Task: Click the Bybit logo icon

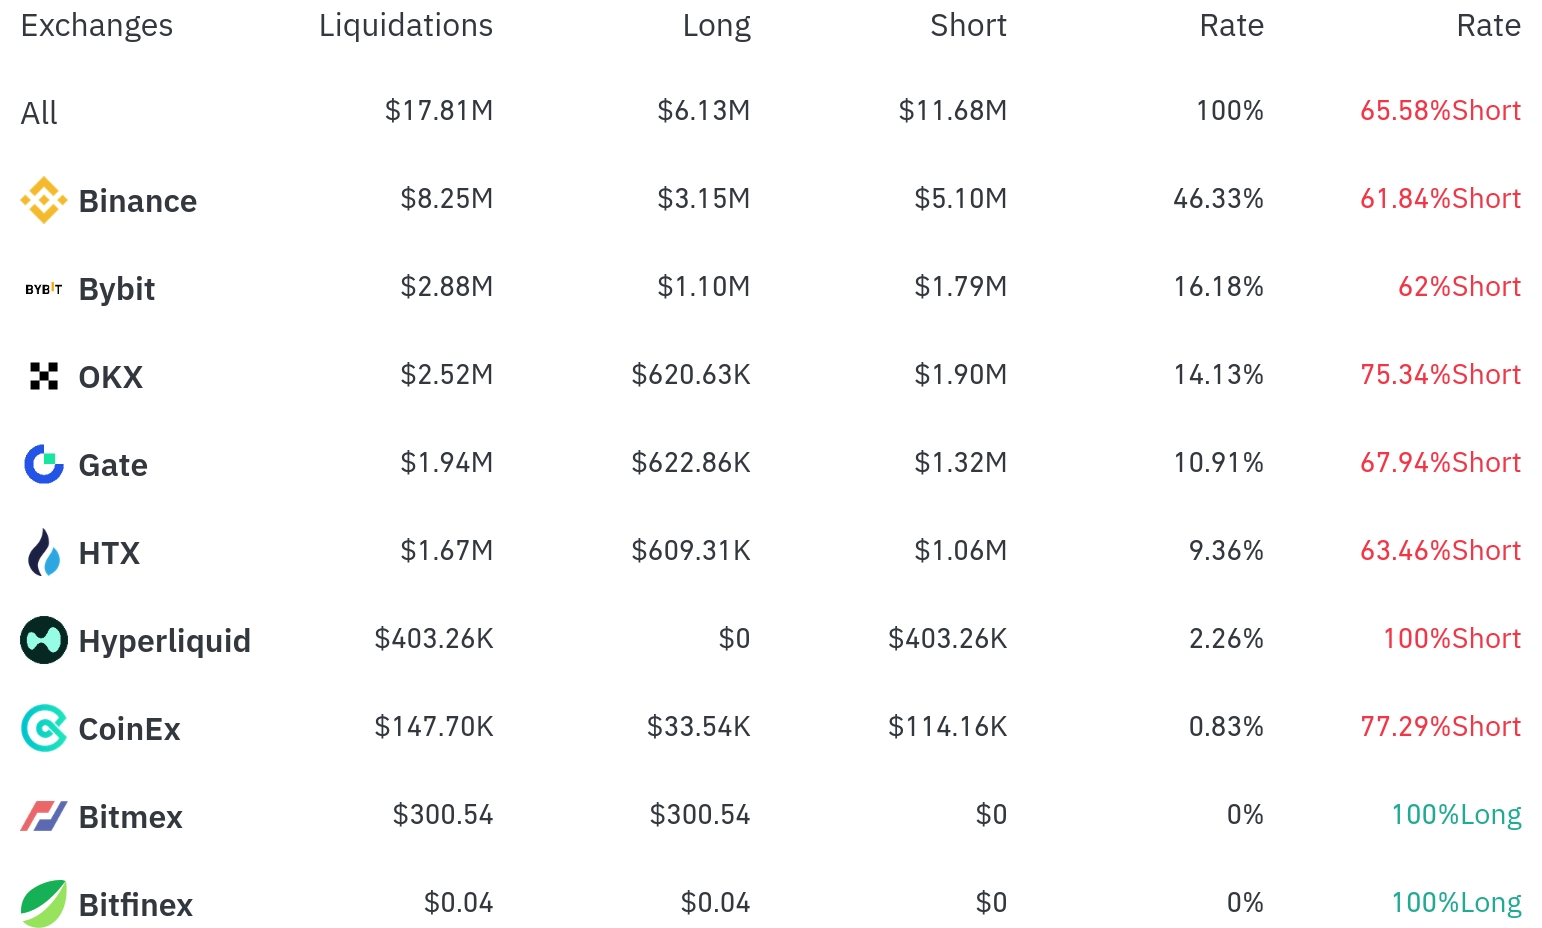Action: (x=44, y=289)
